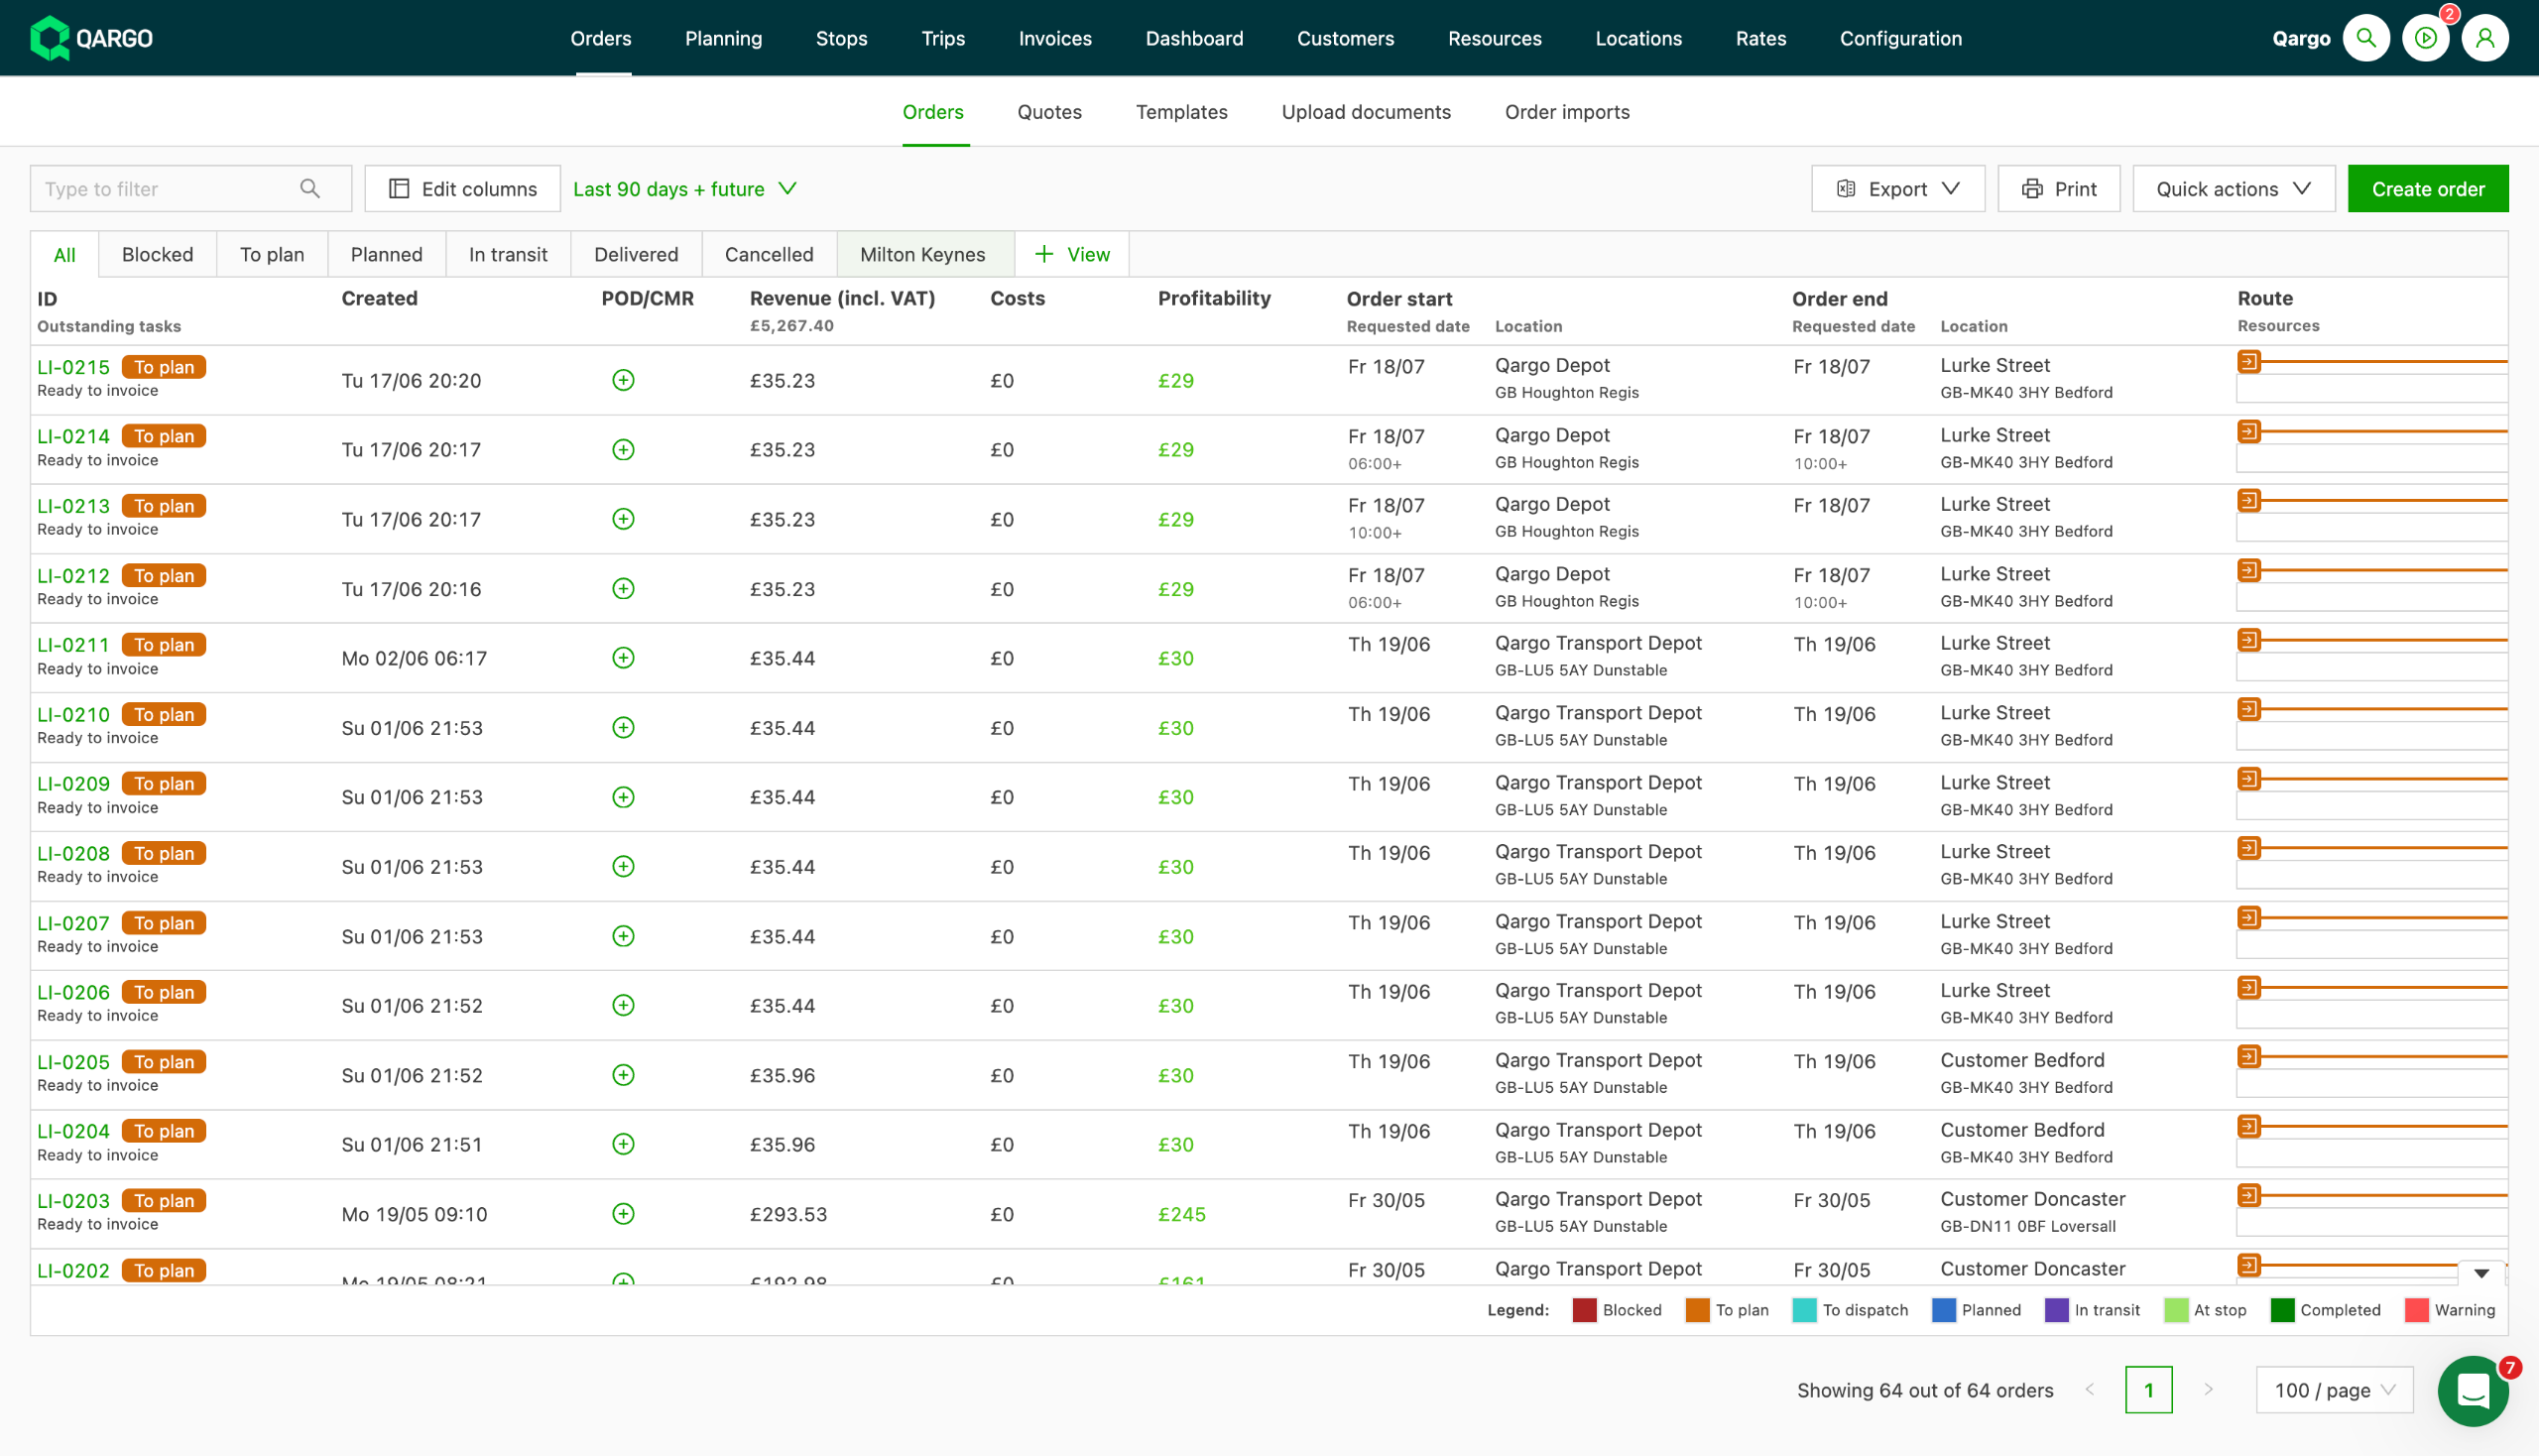Click route start icon for LI-0214
Screen dimensions: 2539x1456
point(2249,431)
